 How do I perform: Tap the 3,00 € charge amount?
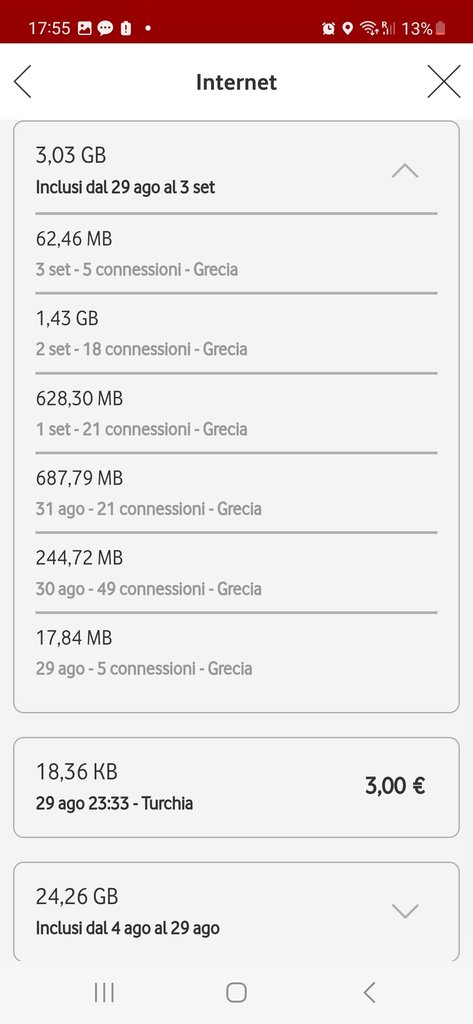(395, 786)
